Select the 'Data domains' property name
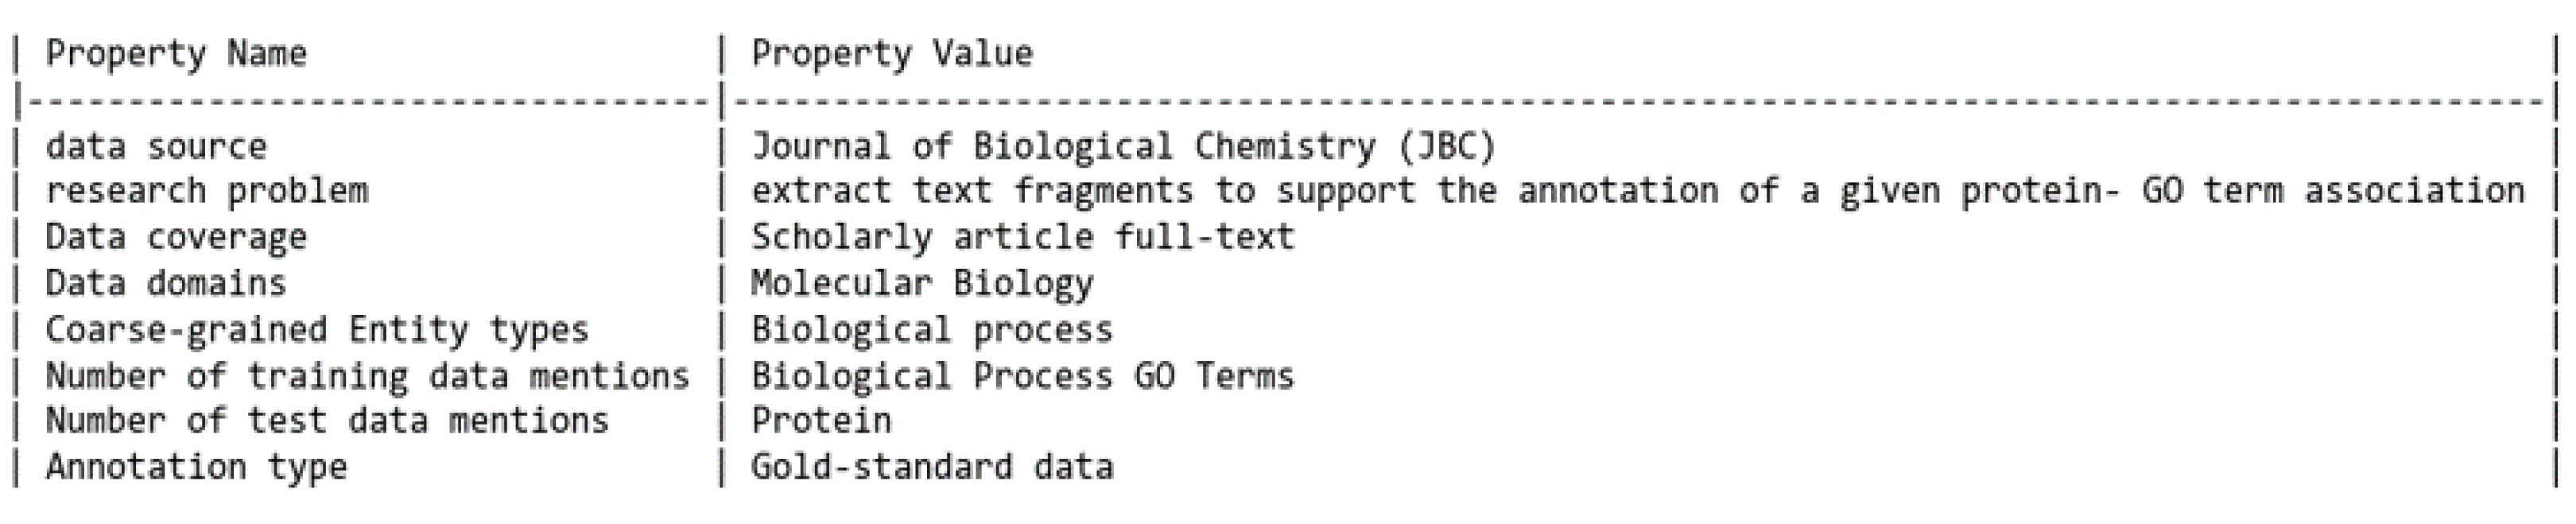 coord(166,283)
